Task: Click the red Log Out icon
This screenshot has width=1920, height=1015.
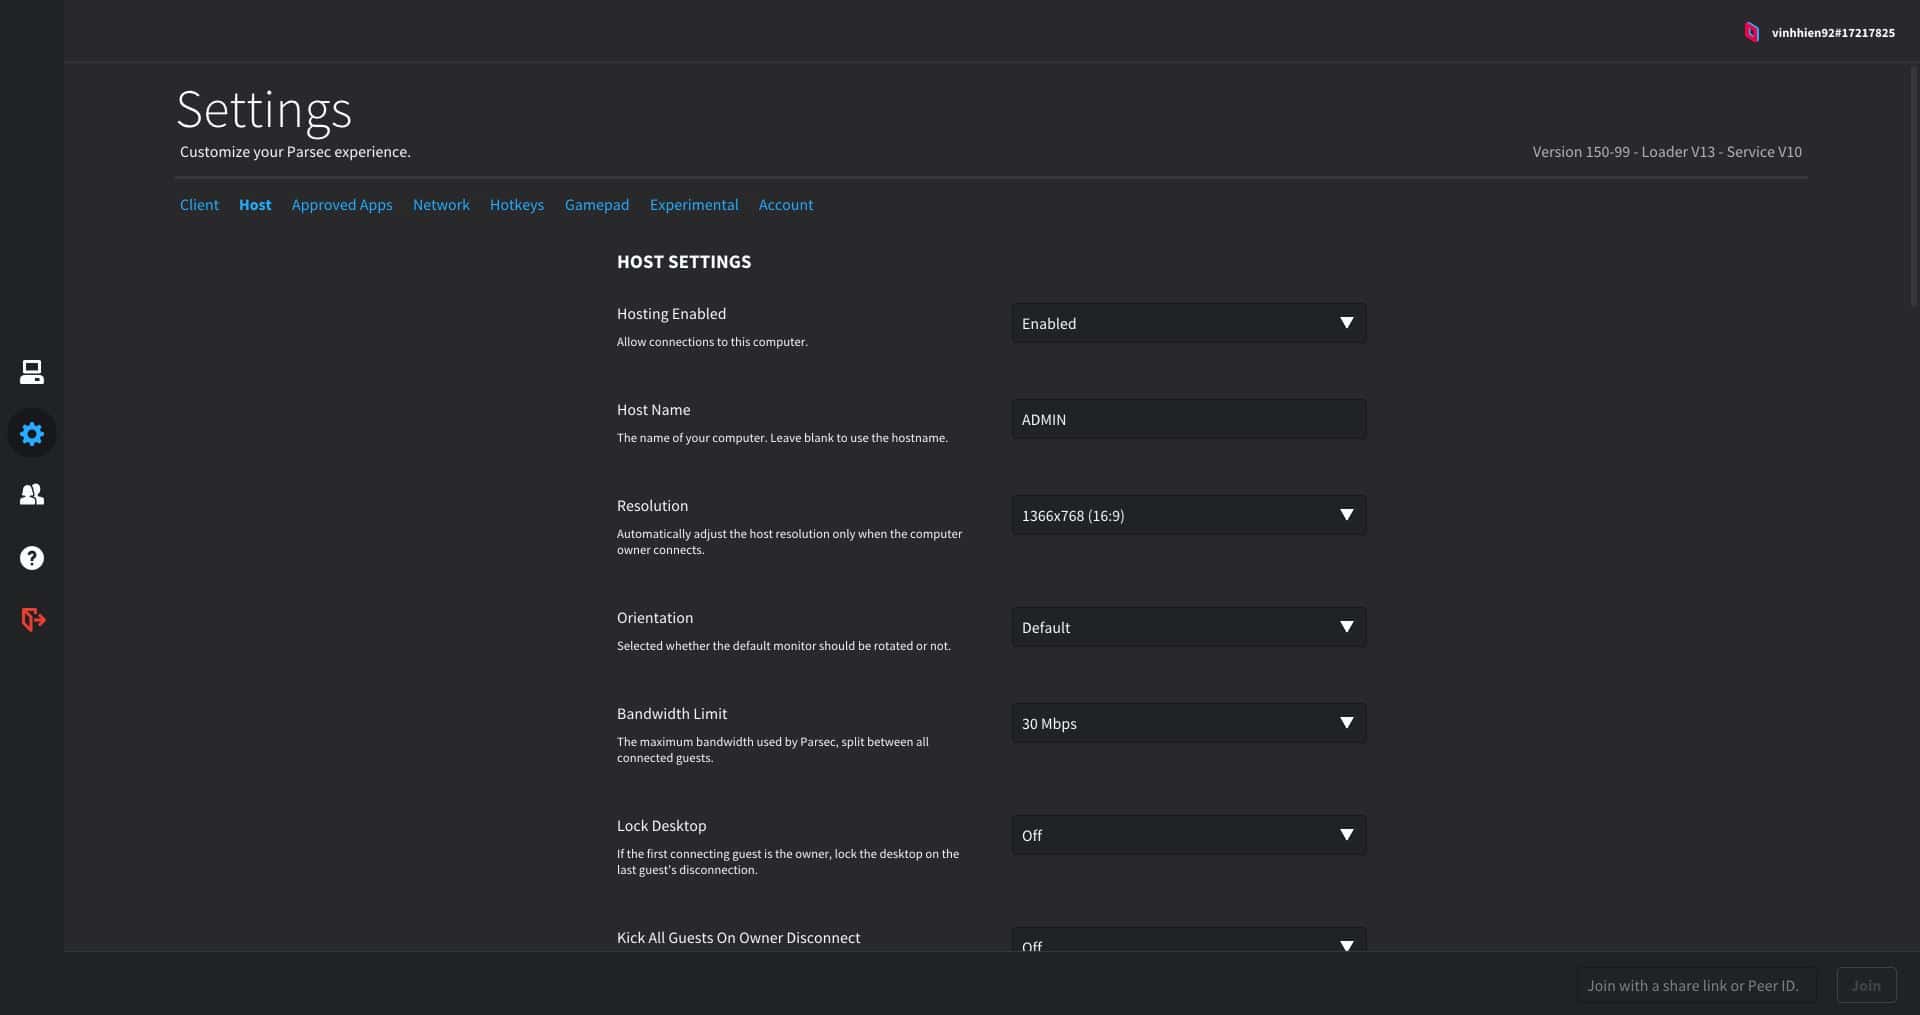Action: click(33, 620)
